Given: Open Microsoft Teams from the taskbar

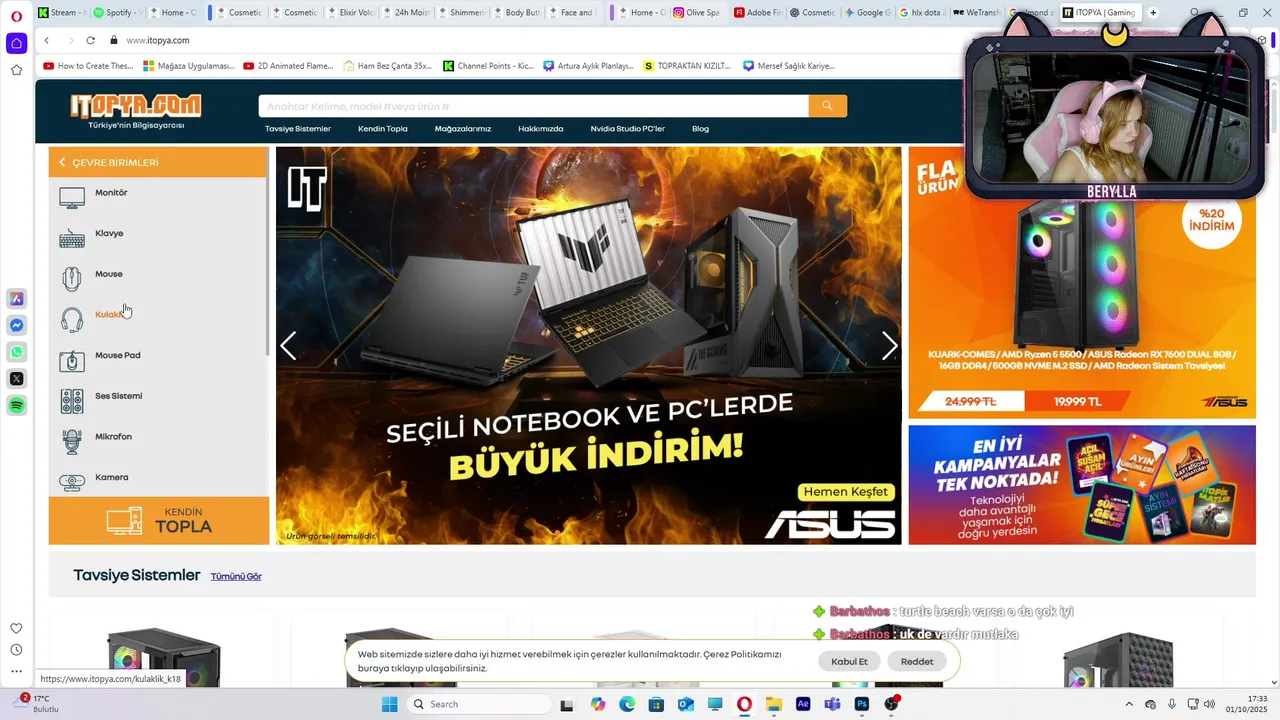Looking at the screenshot, I should [x=832, y=704].
